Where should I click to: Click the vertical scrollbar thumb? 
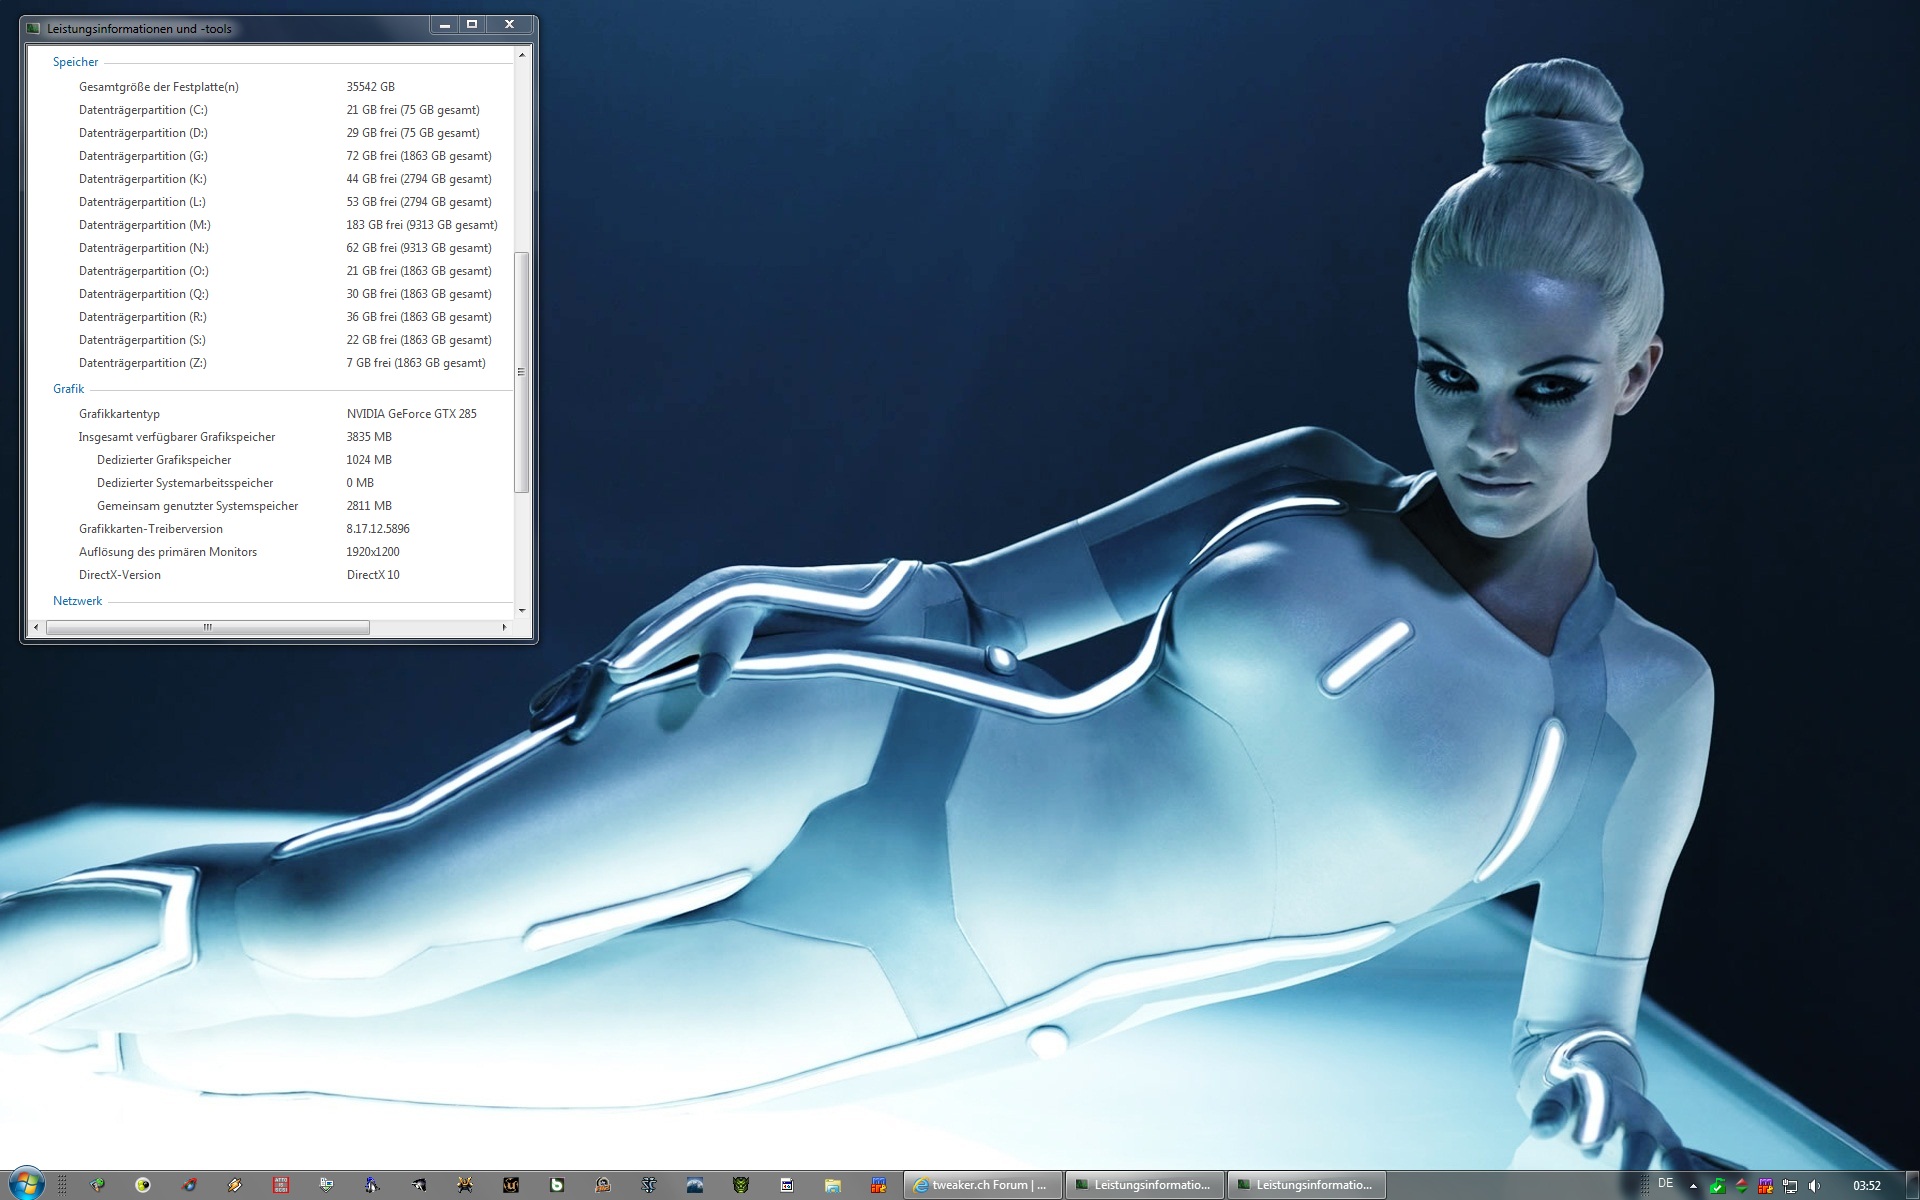click(x=521, y=372)
